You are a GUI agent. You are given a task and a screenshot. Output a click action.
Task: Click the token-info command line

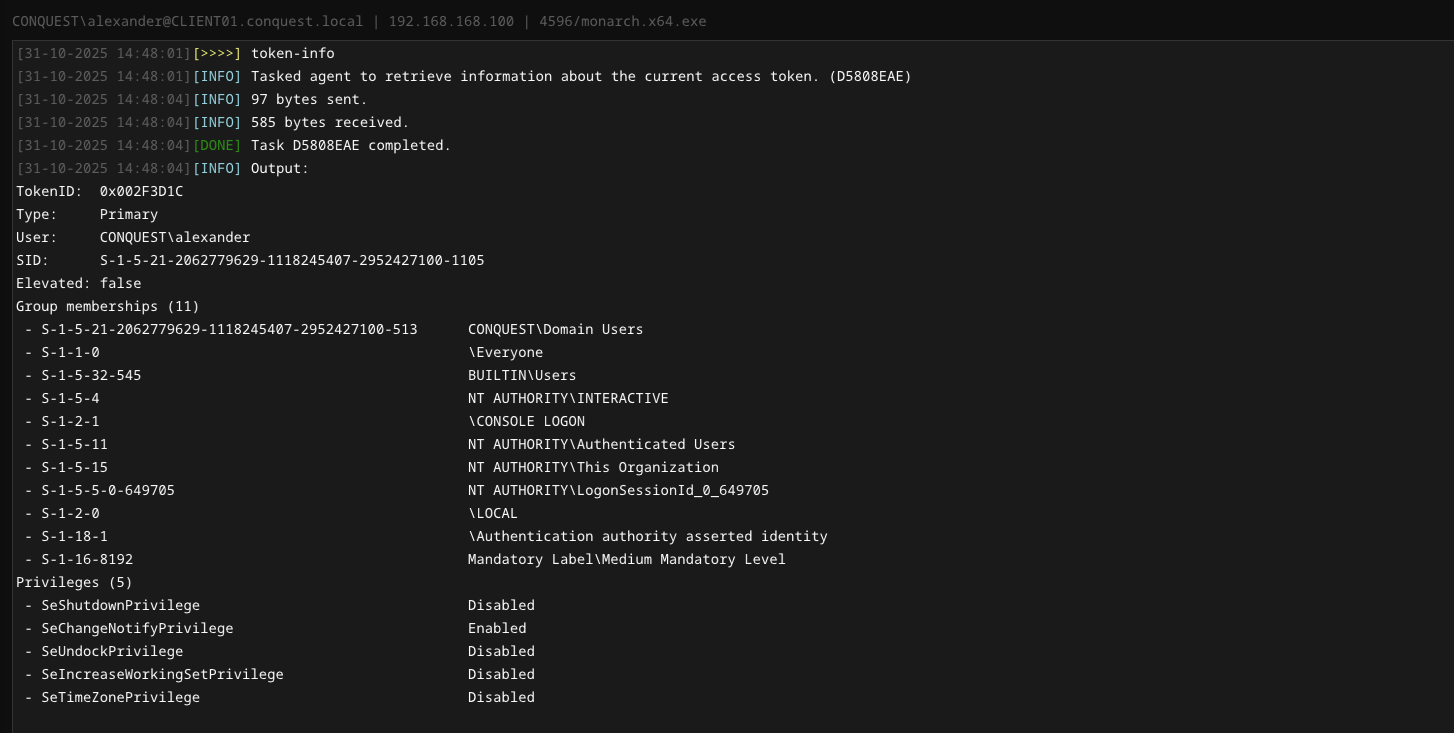point(292,53)
